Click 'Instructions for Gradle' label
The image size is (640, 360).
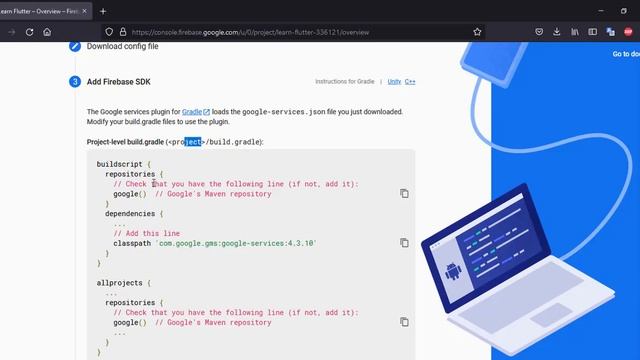pyautogui.click(x=344, y=82)
